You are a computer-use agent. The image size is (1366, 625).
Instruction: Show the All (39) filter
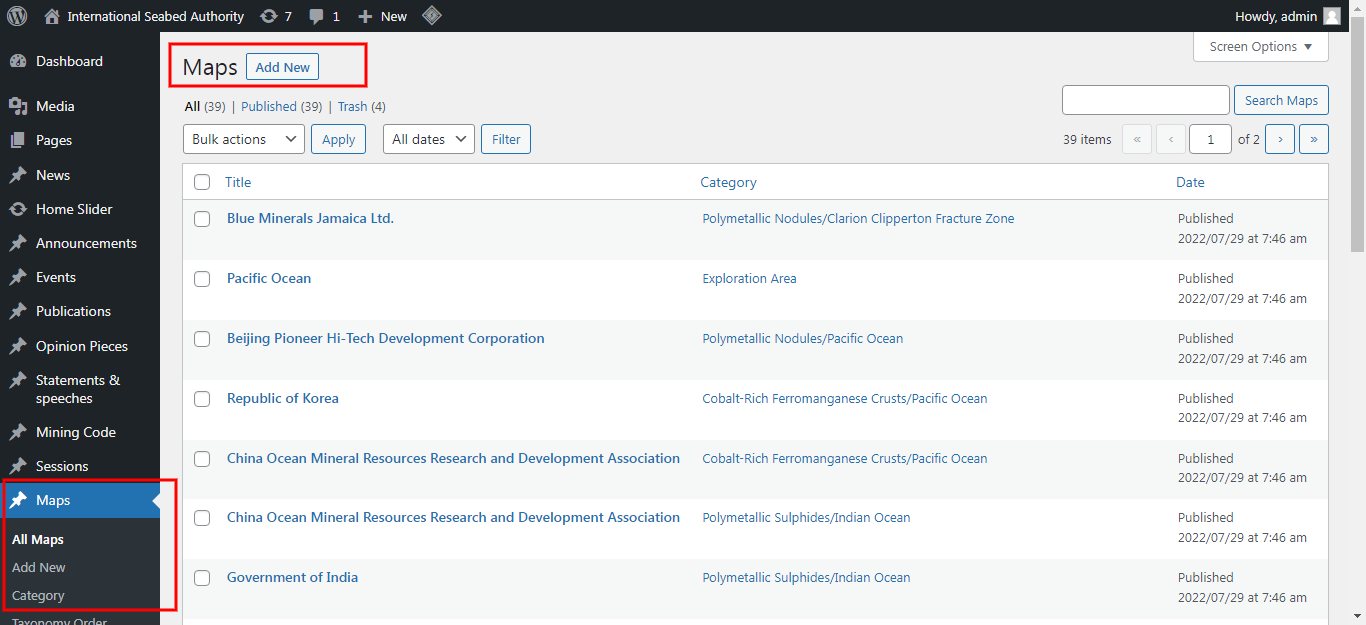tap(205, 106)
